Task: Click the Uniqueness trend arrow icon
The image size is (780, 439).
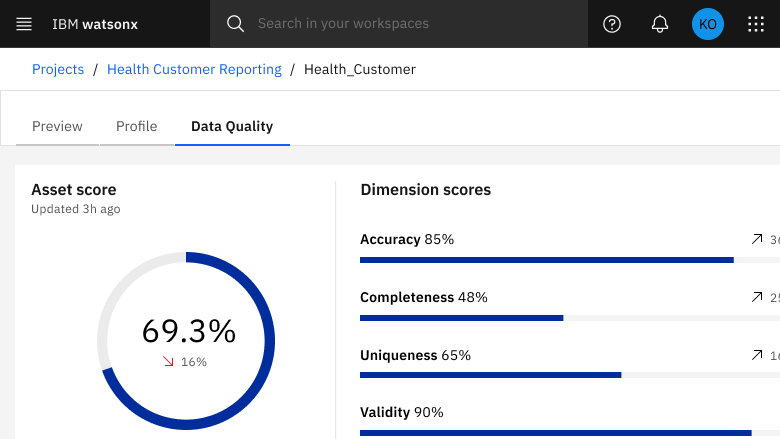Action: coord(756,355)
